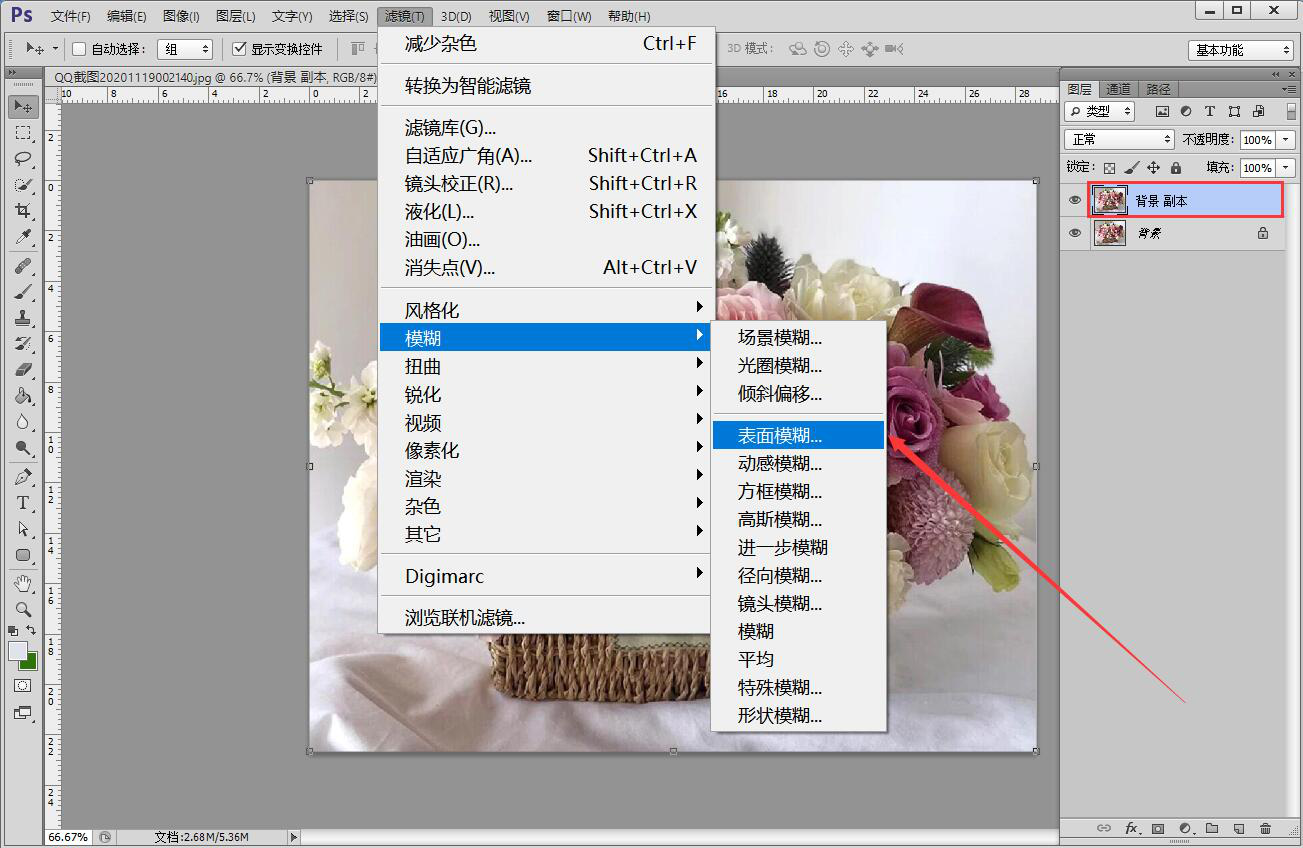Viewport: 1303px width, 848px height.
Task: Open the 锐化 (Sharpen) submenu
Action: point(546,395)
